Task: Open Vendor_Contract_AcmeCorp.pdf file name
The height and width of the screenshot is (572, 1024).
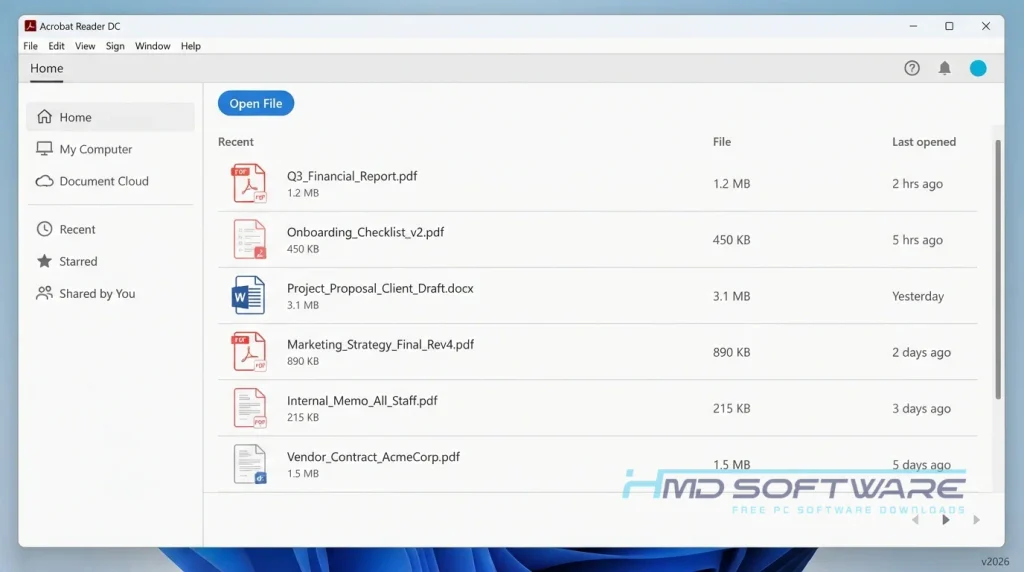Action: pos(373,456)
